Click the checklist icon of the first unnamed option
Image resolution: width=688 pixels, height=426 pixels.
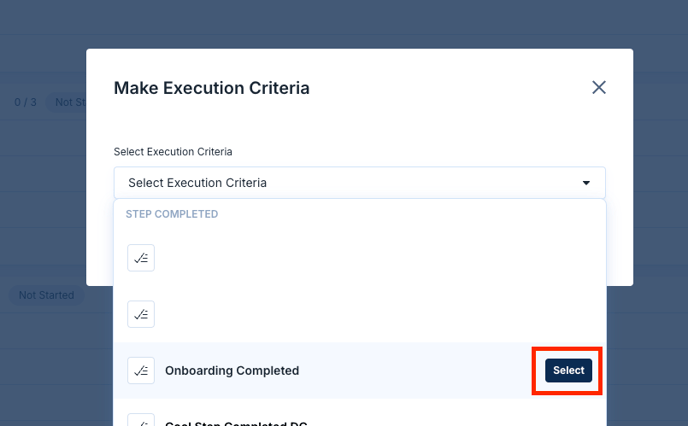point(141,258)
